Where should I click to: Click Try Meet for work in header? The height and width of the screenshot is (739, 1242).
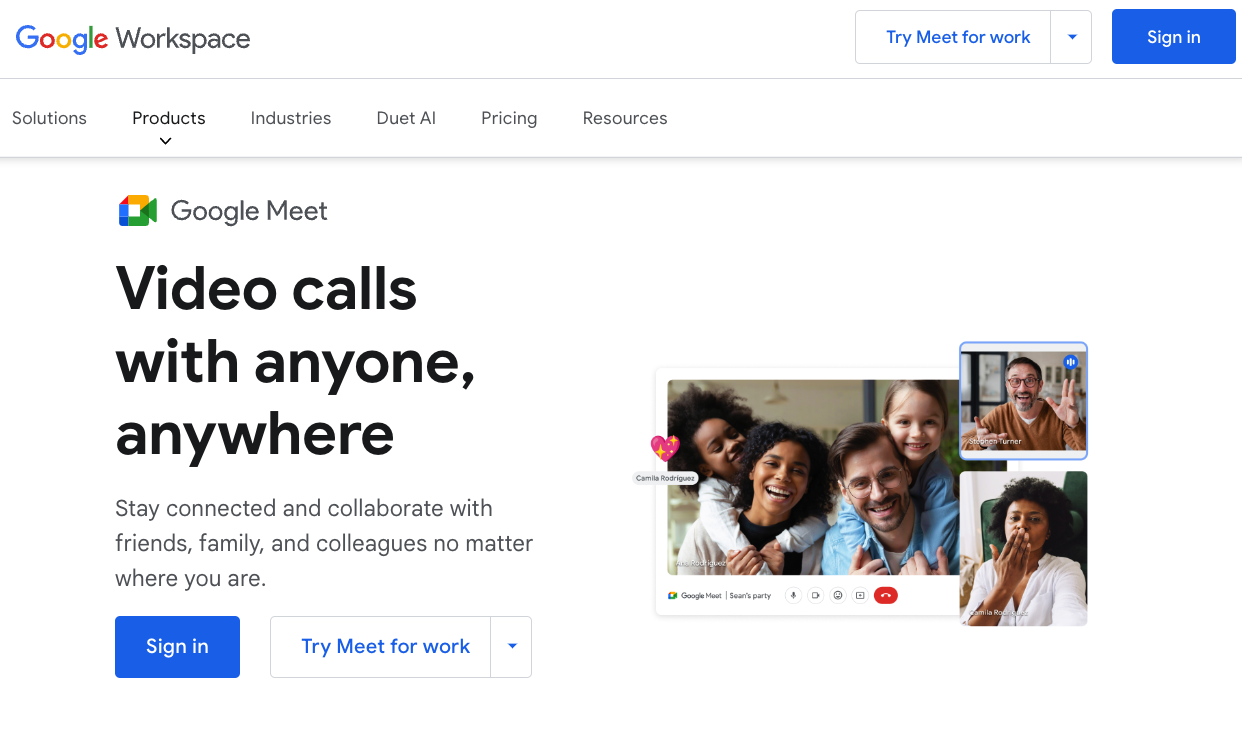[x=957, y=37]
